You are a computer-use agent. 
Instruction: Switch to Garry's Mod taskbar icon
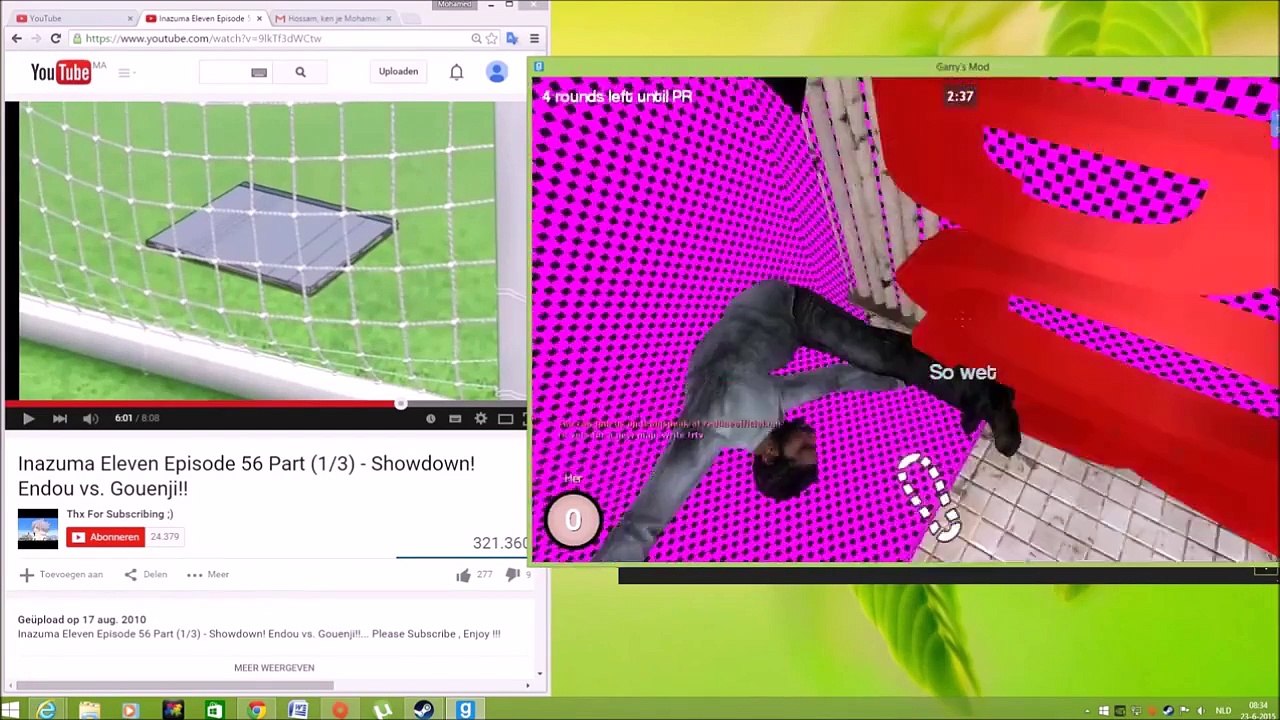coord(466,710)
